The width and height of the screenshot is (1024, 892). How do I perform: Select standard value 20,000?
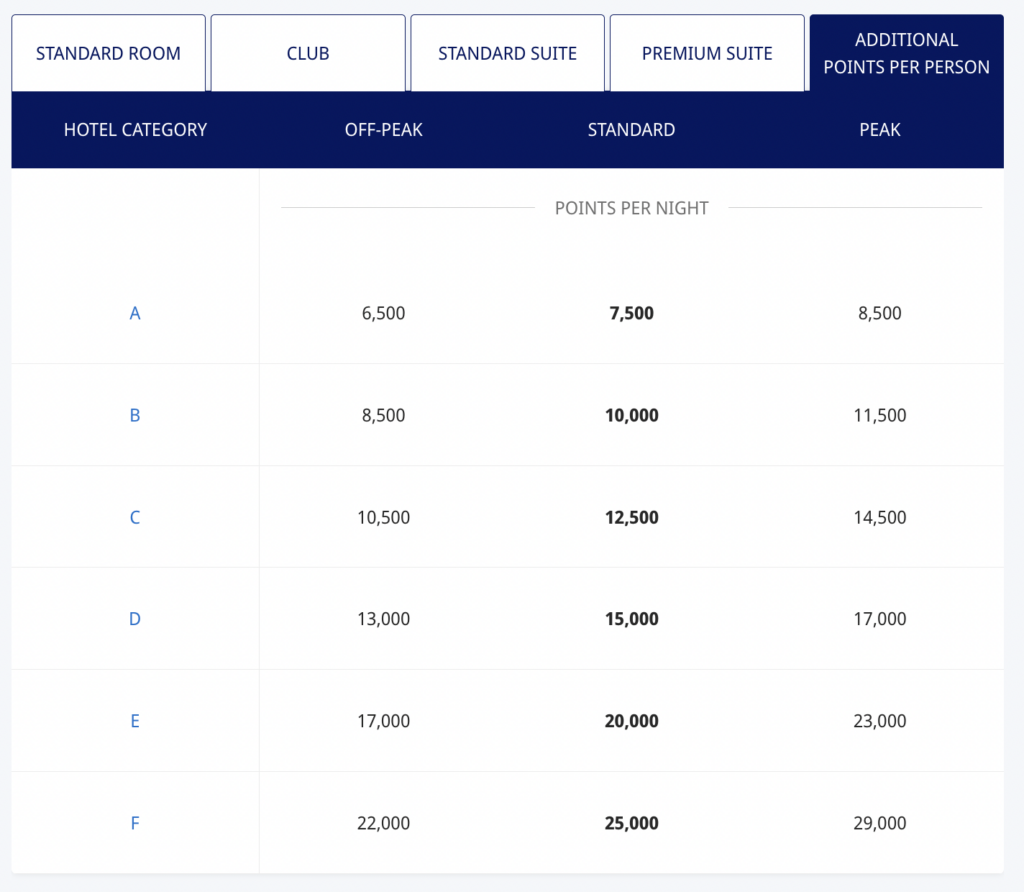(x=632, y=721)
